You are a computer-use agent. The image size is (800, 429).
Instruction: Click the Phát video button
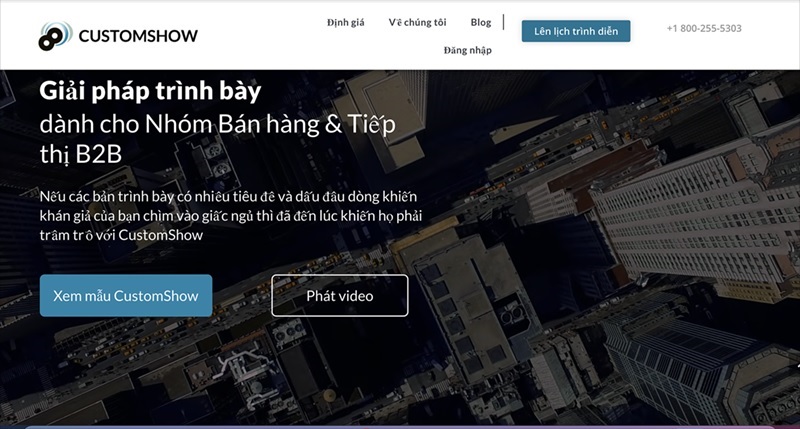point(340,295)
